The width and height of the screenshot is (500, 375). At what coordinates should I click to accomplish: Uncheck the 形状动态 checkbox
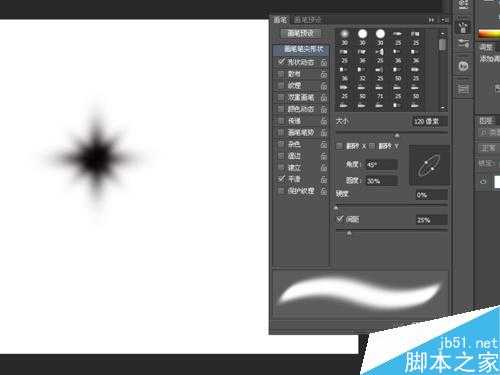click(x=281, y=62)
